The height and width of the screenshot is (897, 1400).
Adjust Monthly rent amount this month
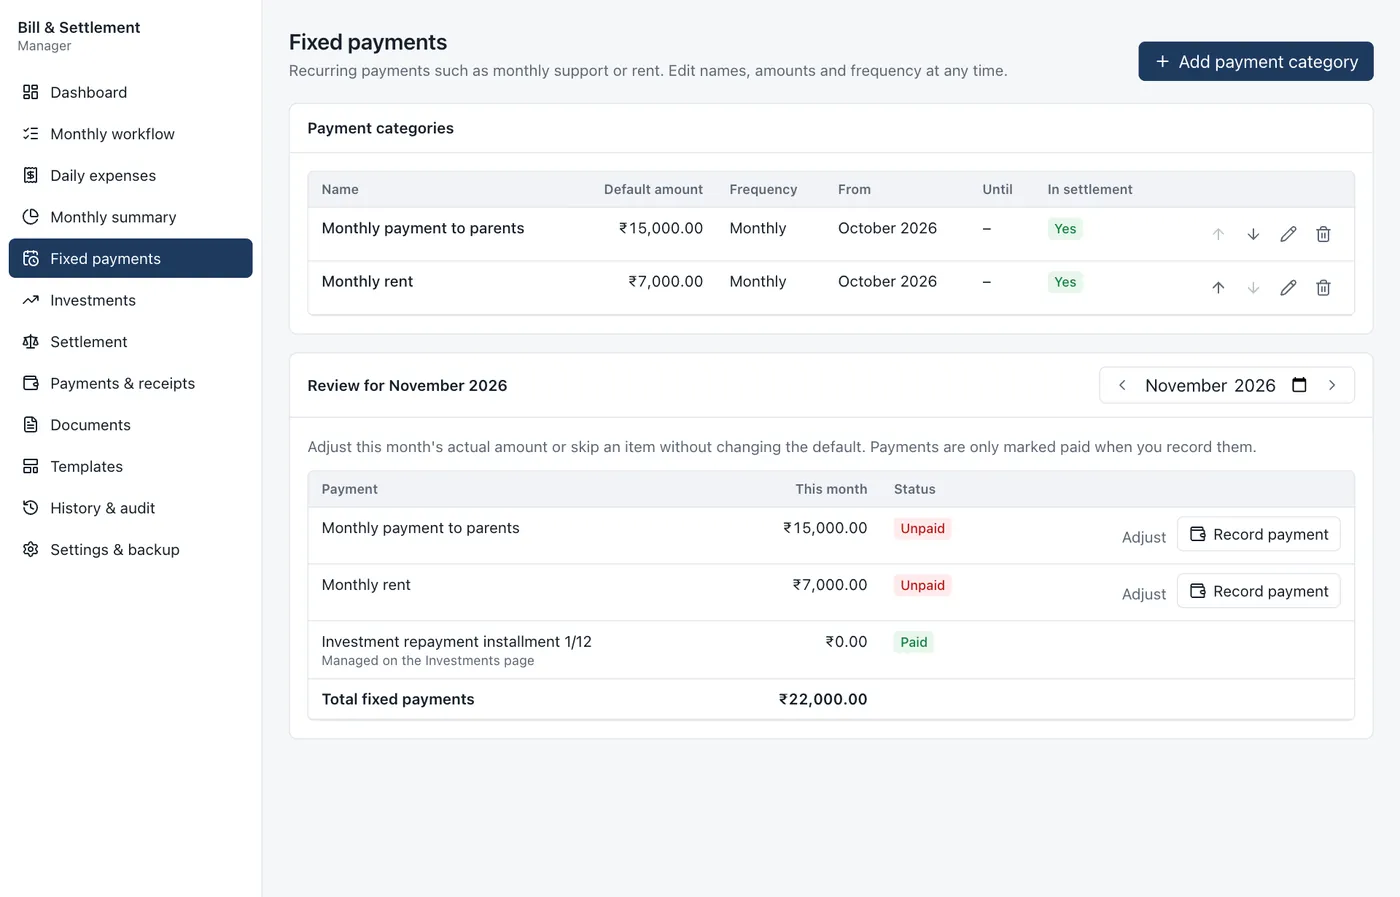(x=1144, y=594)
